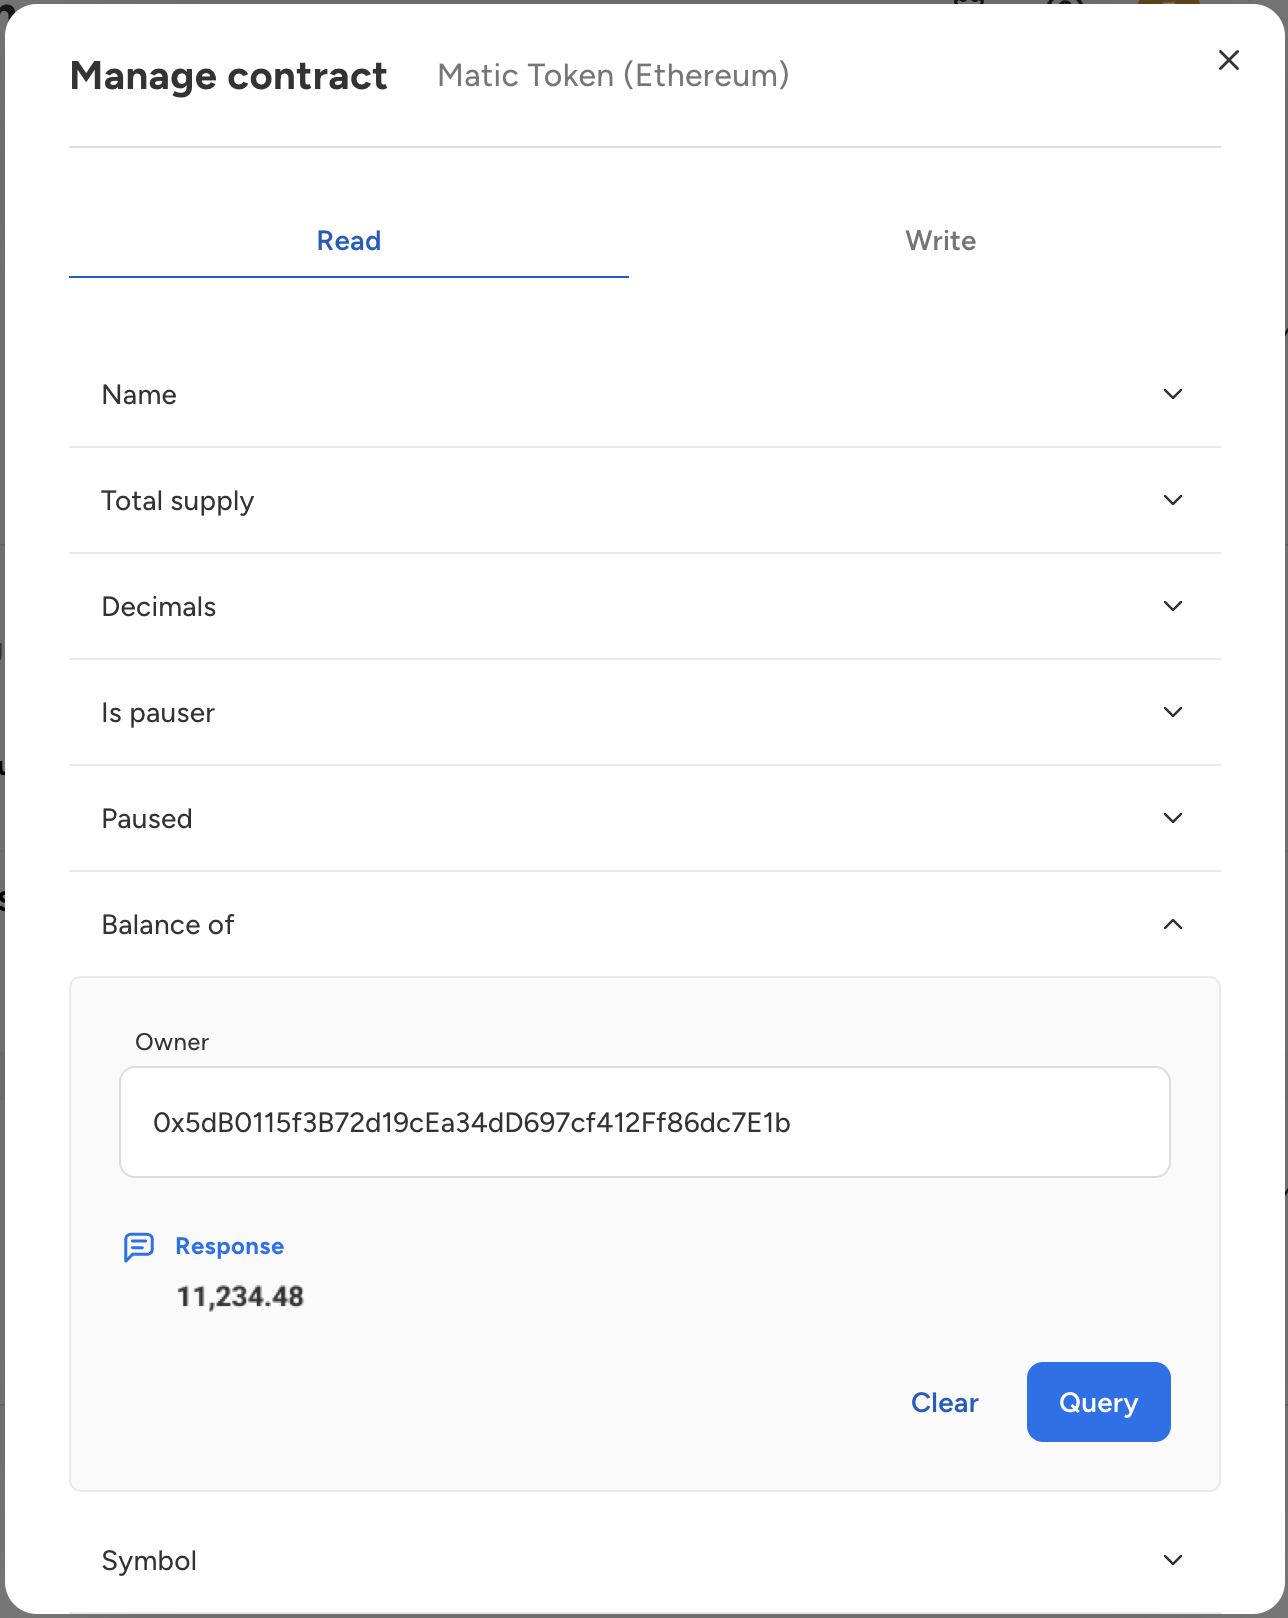The image size is (1288, 1618).
Task: Click the Response message bubble icon
Action: coord(139,1247)
